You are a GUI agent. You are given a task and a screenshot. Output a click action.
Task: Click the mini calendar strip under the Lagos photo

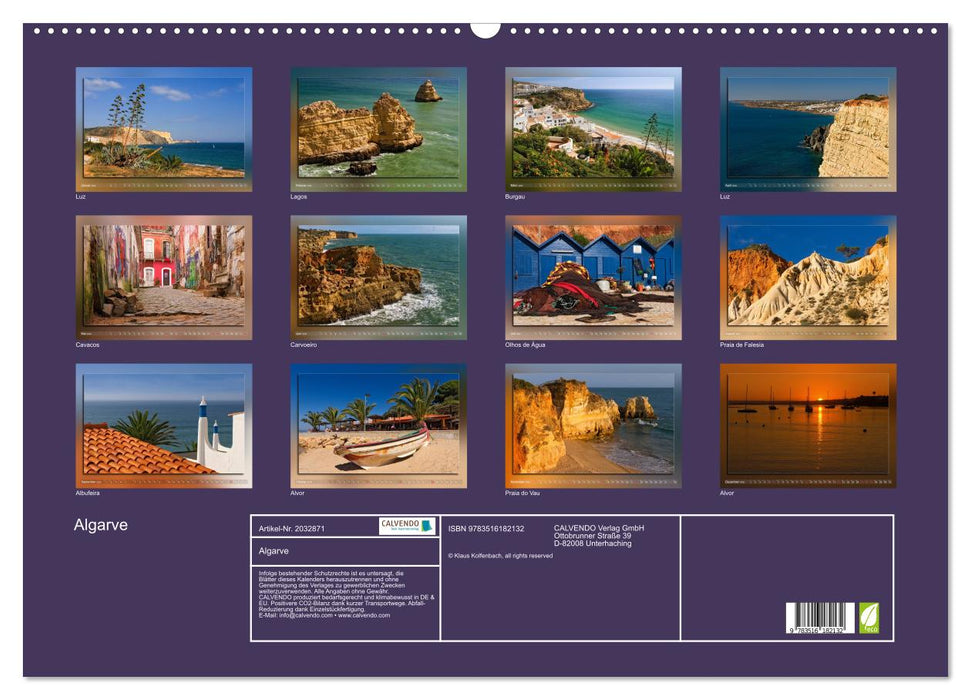(377, 184)
